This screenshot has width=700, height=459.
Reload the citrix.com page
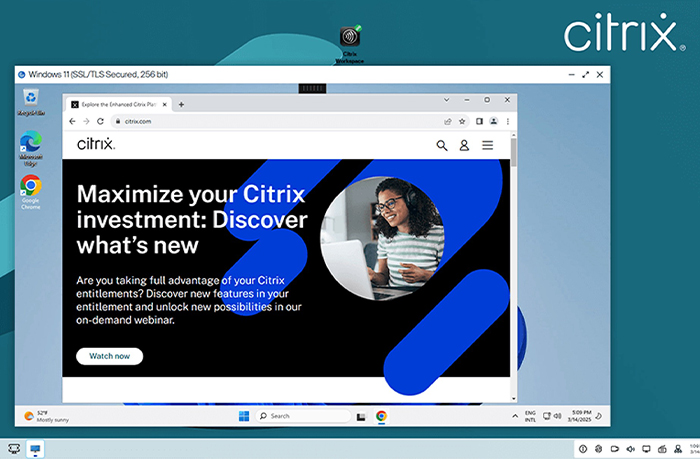tap(100, 121)
